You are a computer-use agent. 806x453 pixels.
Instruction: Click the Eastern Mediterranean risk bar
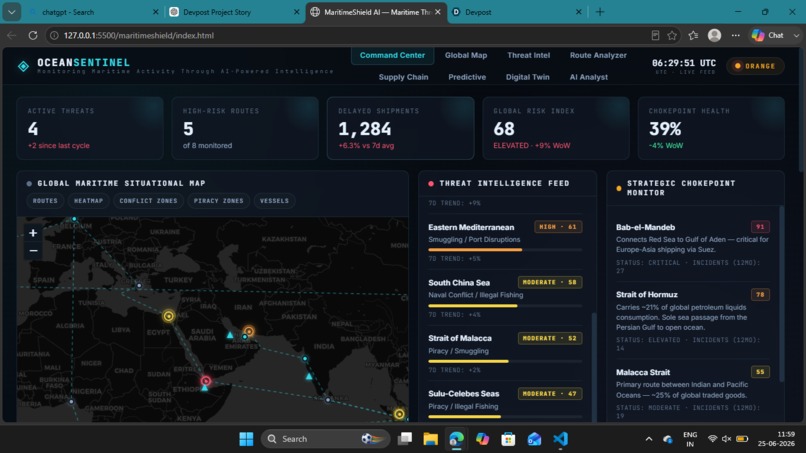505,250
